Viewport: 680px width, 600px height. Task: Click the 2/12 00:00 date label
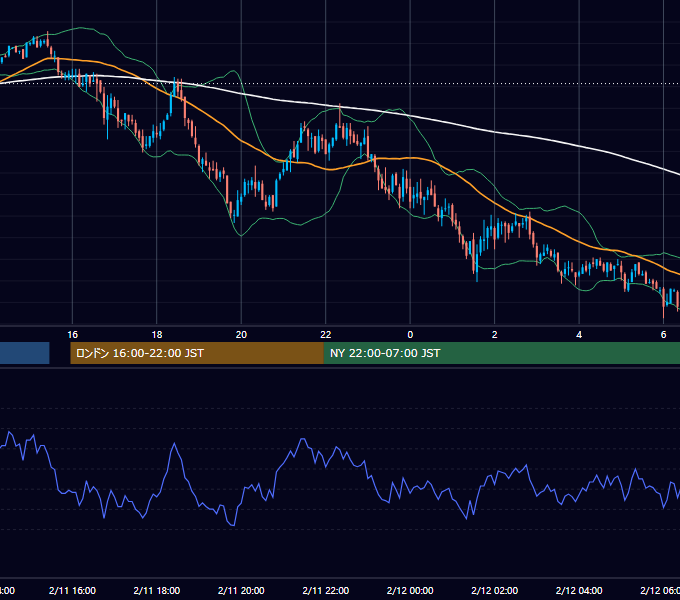[x=410, y=590]
